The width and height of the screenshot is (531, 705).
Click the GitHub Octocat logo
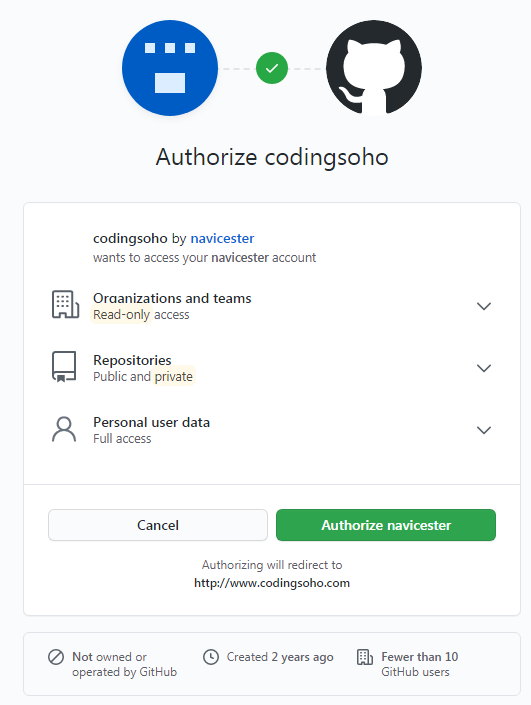point(374,68)
